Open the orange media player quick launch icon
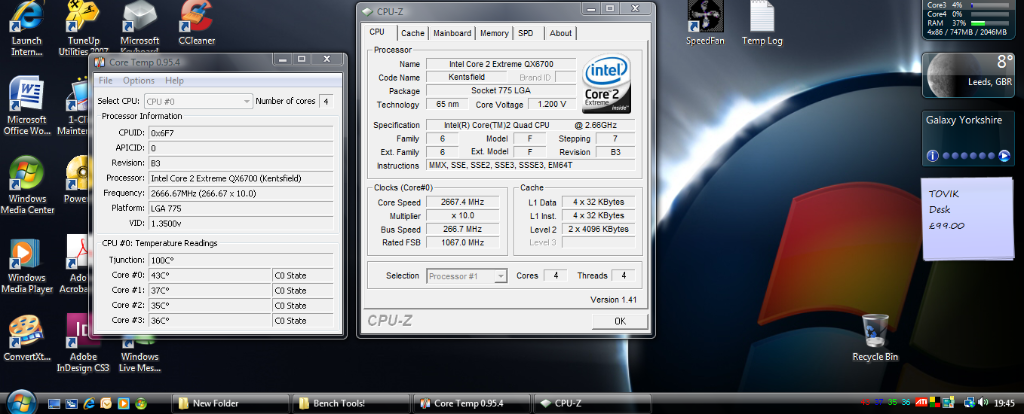The height and width of the screenshot is (414, 1024). click(123, 404)
